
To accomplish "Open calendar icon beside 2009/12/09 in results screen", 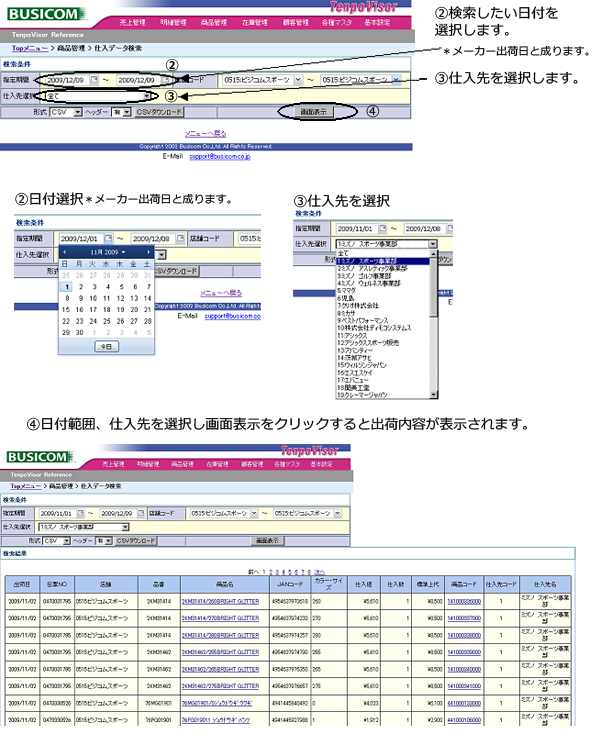I will (141, 514).
